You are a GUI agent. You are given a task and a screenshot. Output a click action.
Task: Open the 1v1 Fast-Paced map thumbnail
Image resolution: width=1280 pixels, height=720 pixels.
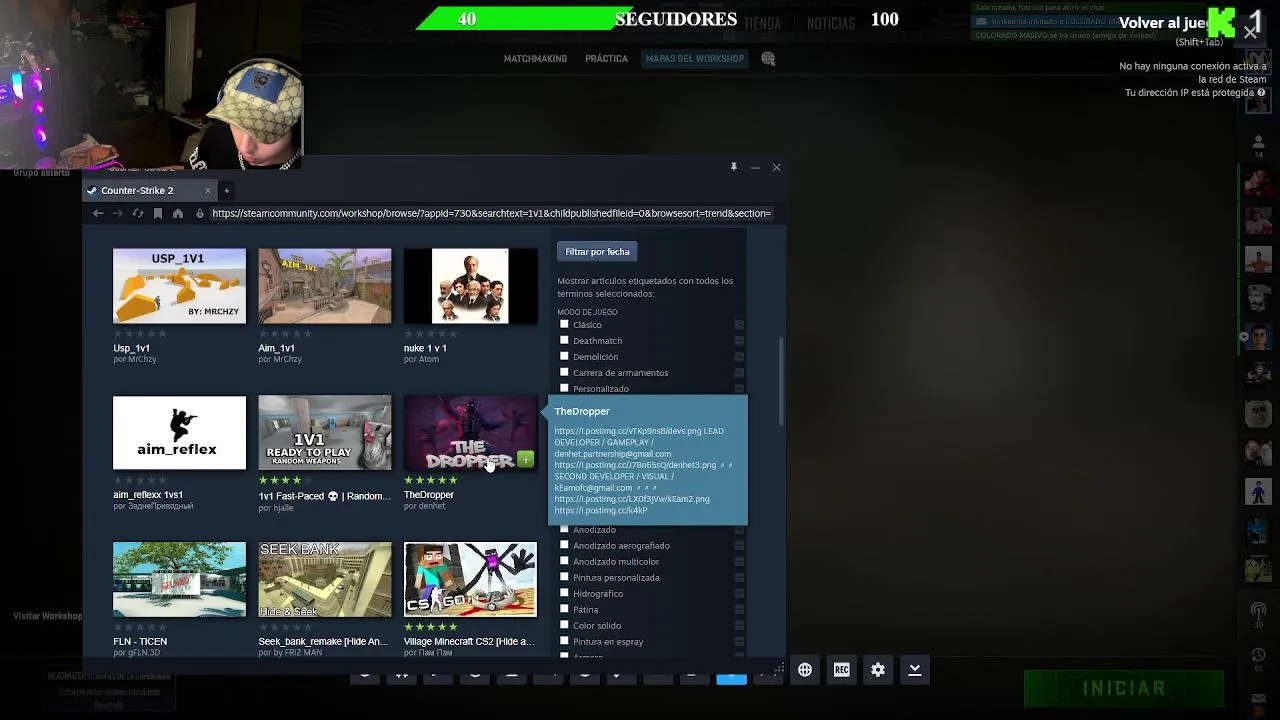click(x=325, y=433)
